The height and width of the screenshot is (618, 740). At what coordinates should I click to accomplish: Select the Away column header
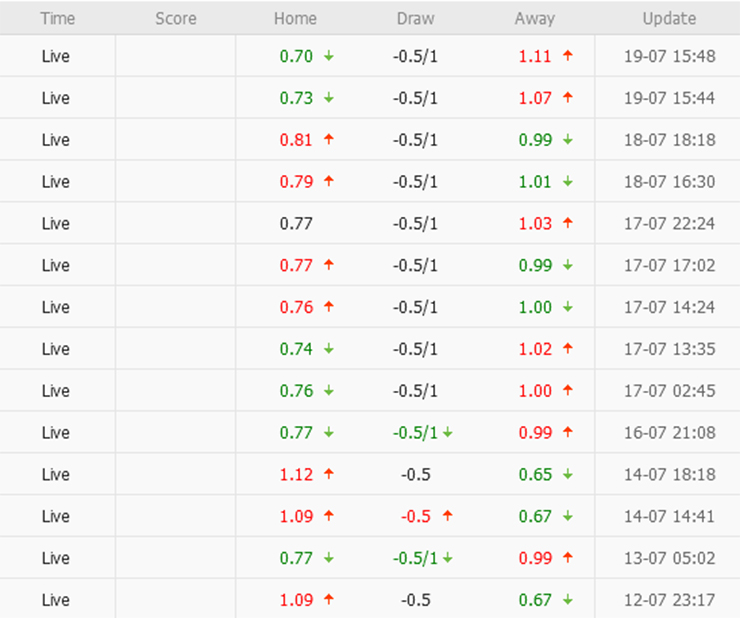tap(534, 18)
